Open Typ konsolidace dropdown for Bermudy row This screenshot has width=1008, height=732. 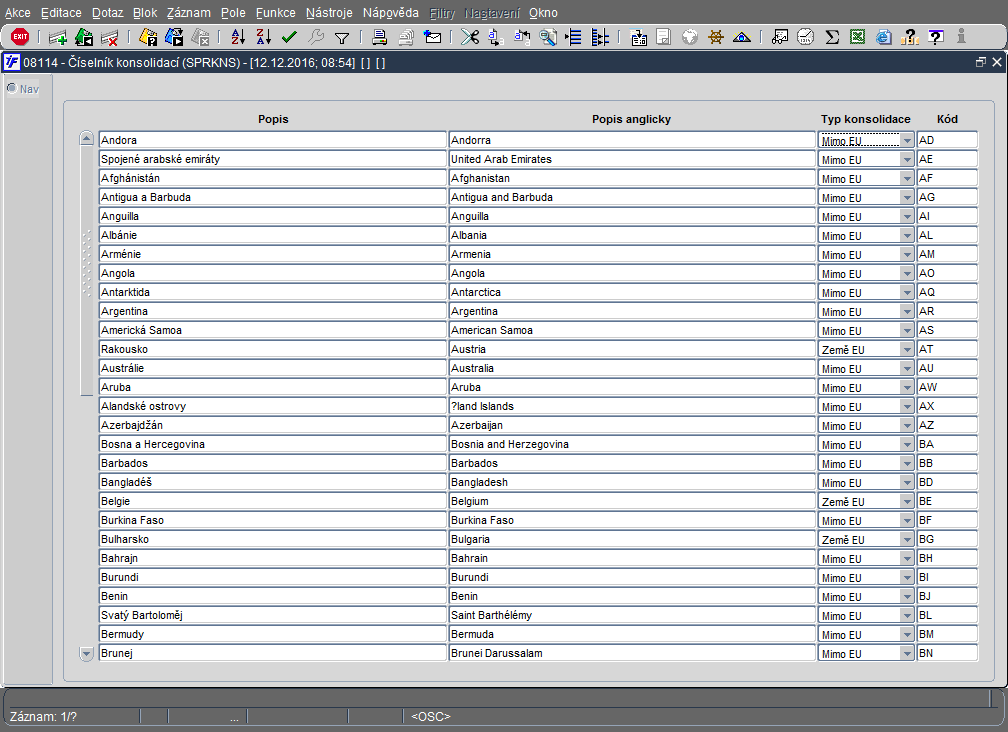coord(906,634)
